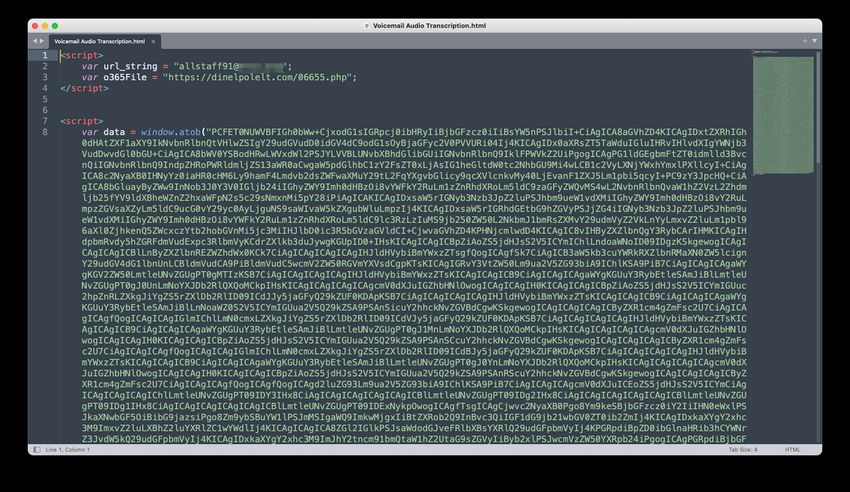Open the HTML syntax selector
850x492 pixels.
[792, 449]
